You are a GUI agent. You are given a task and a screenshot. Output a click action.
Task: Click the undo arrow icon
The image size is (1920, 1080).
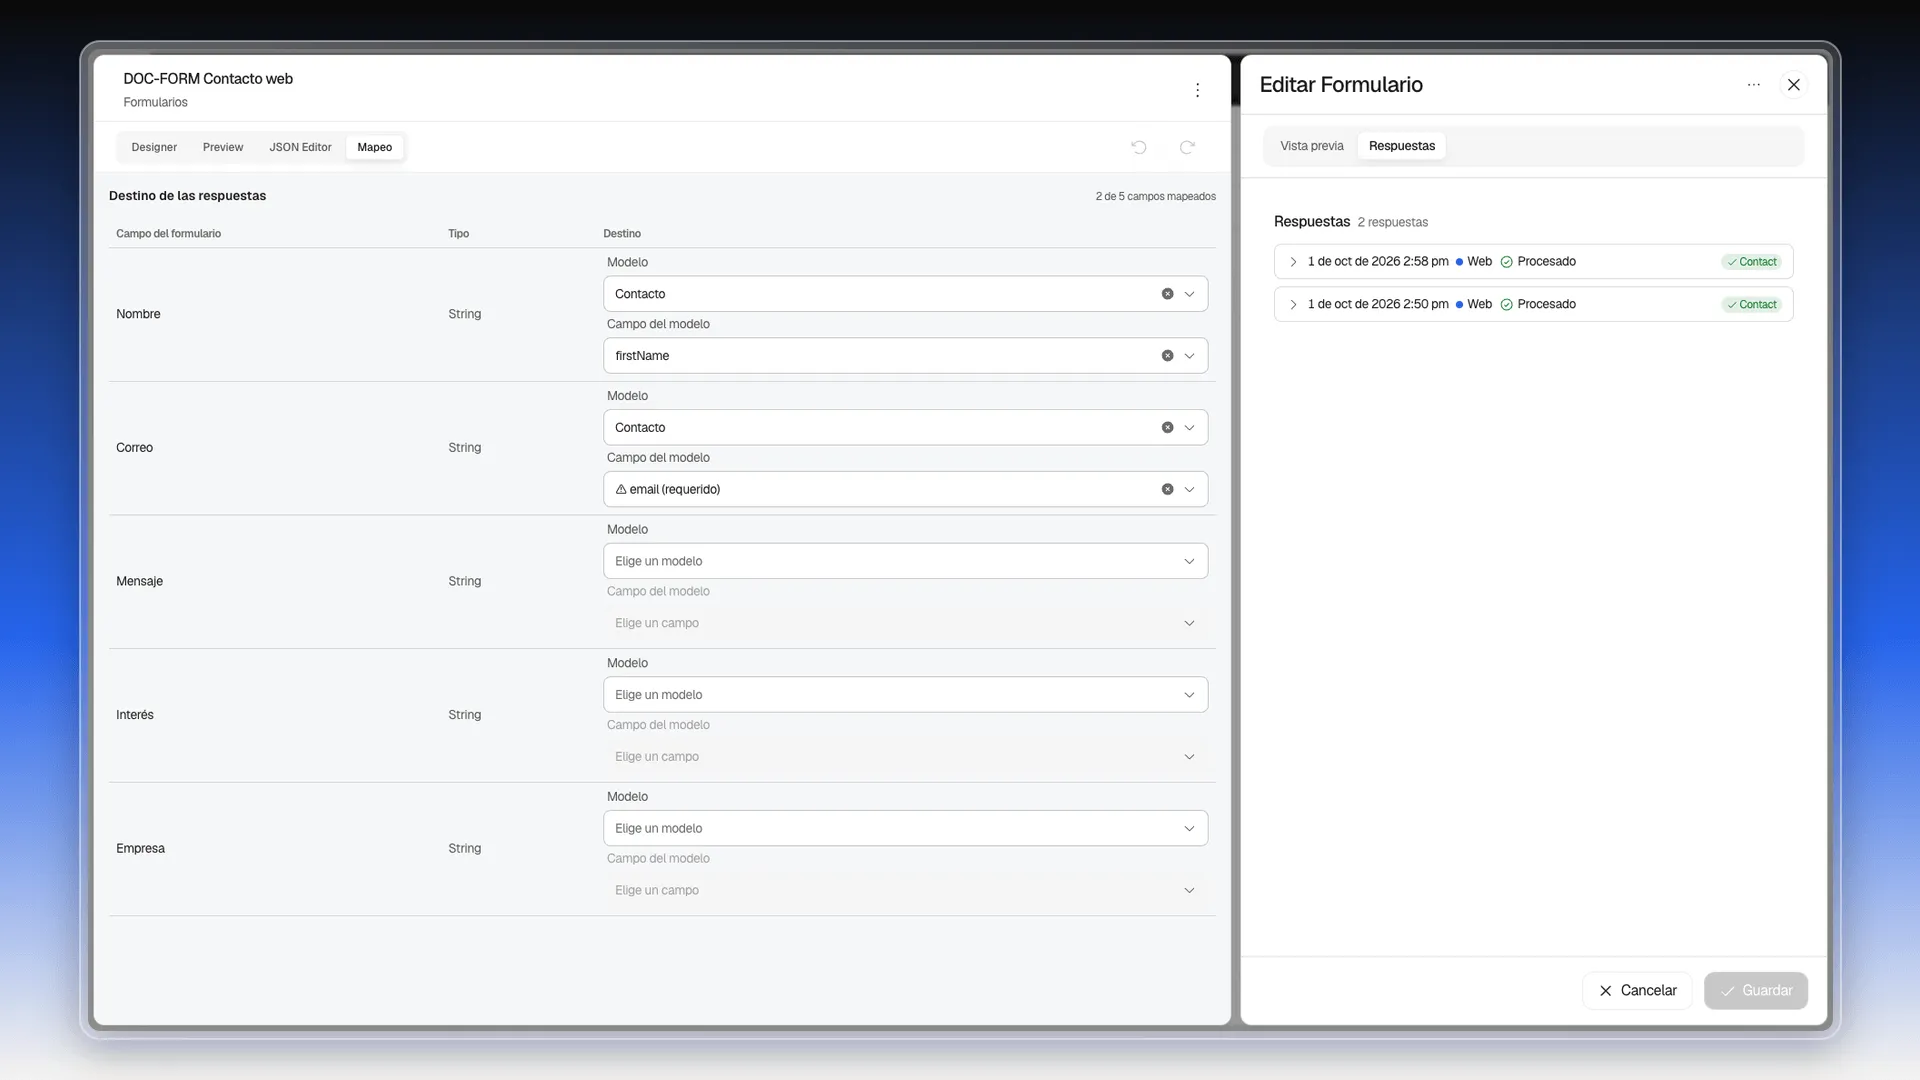tap(1139, 147)
